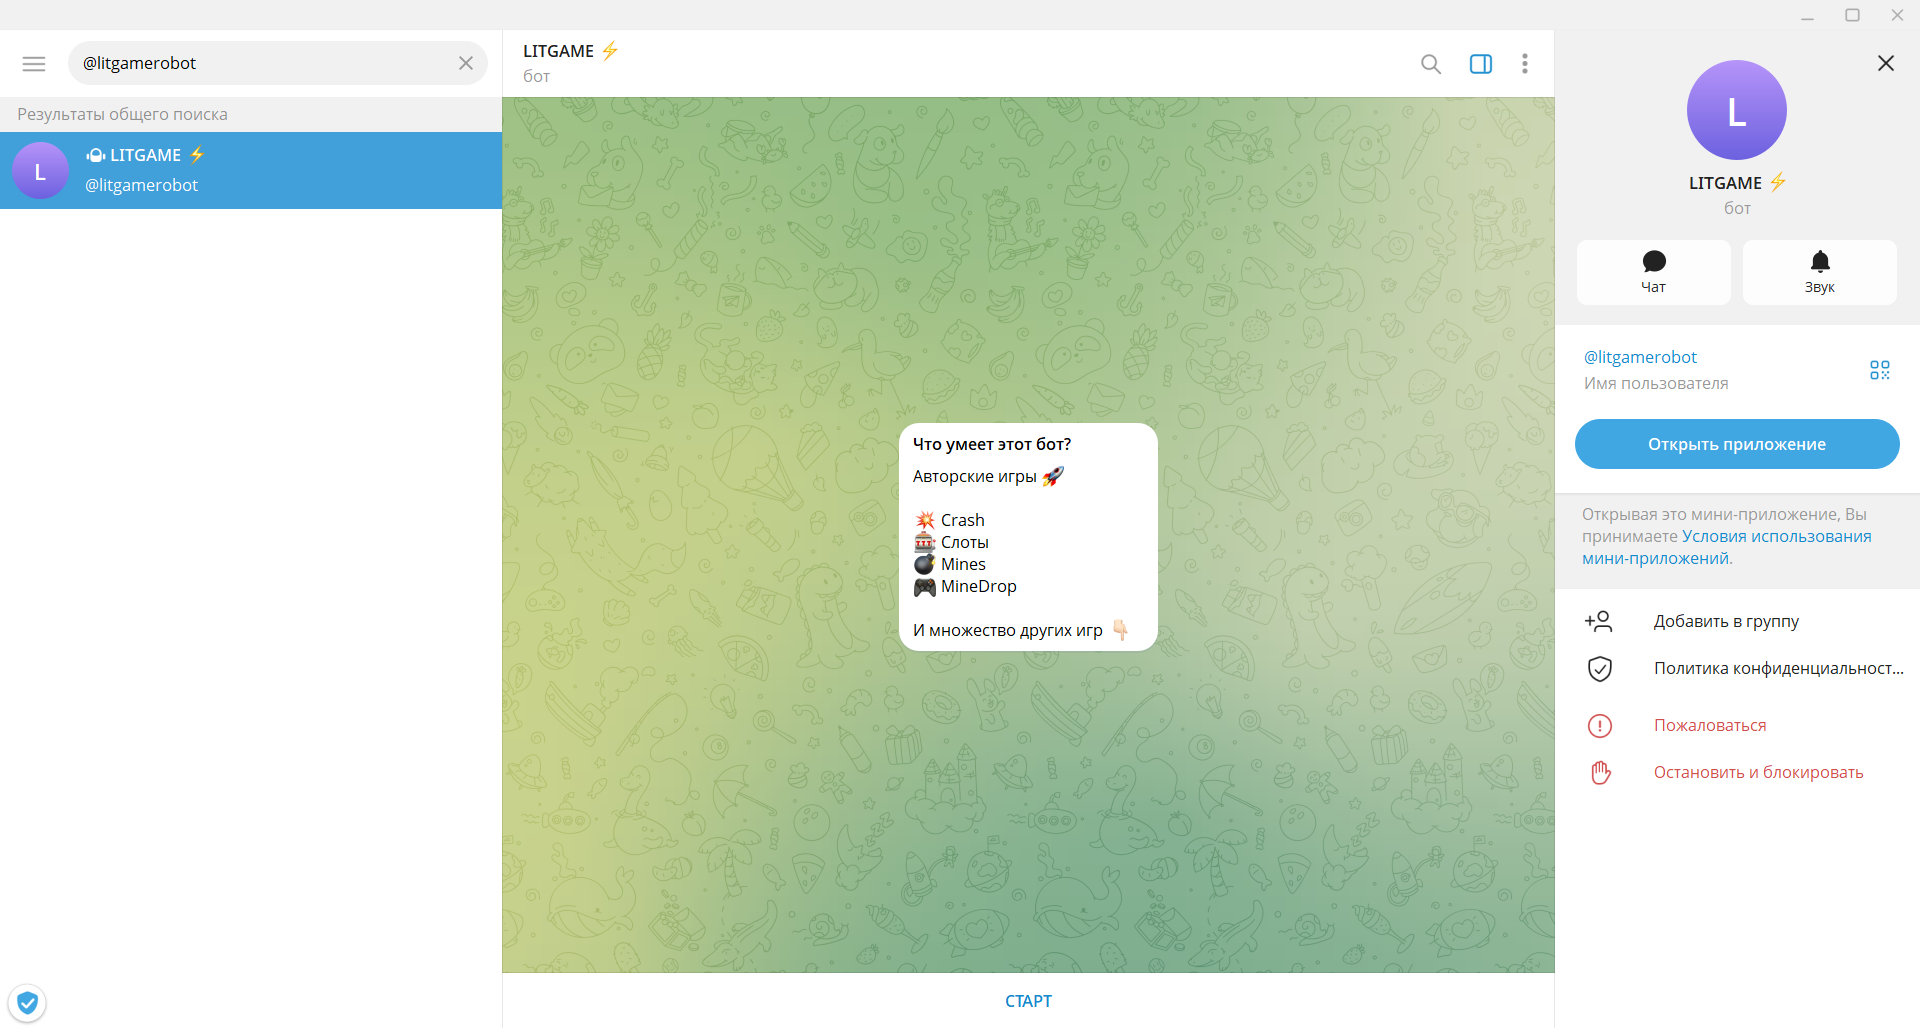Click Пожаловаться report option
1920x1028 pixels.
pyautogui.click(x=1737, y=725)
